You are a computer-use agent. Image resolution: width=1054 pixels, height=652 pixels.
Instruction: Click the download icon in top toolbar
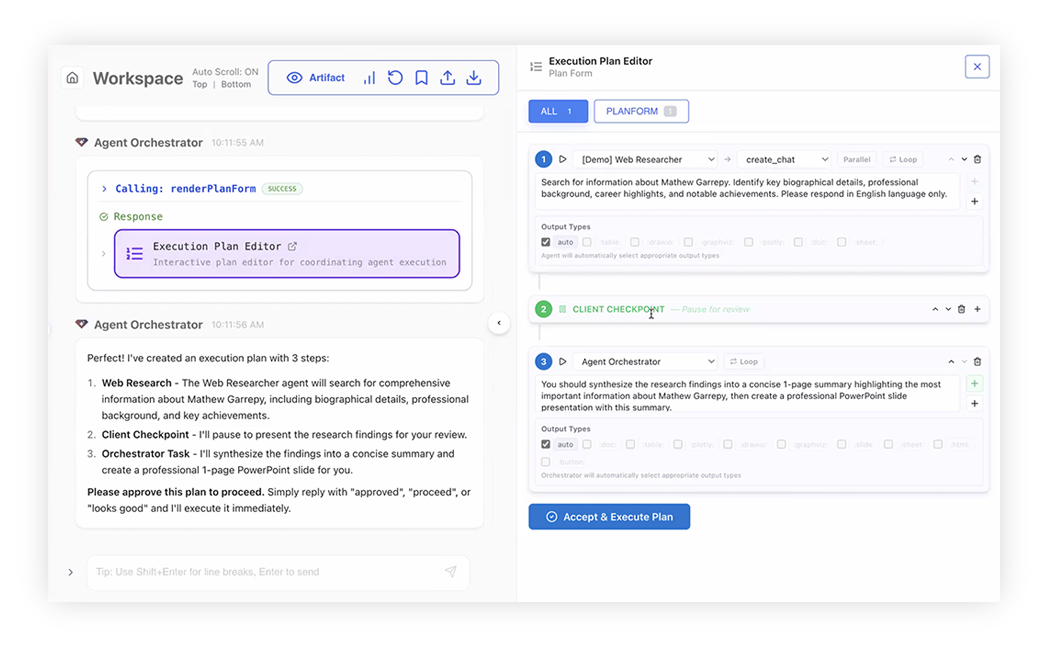pyautogui.click(x=474, y=78)
